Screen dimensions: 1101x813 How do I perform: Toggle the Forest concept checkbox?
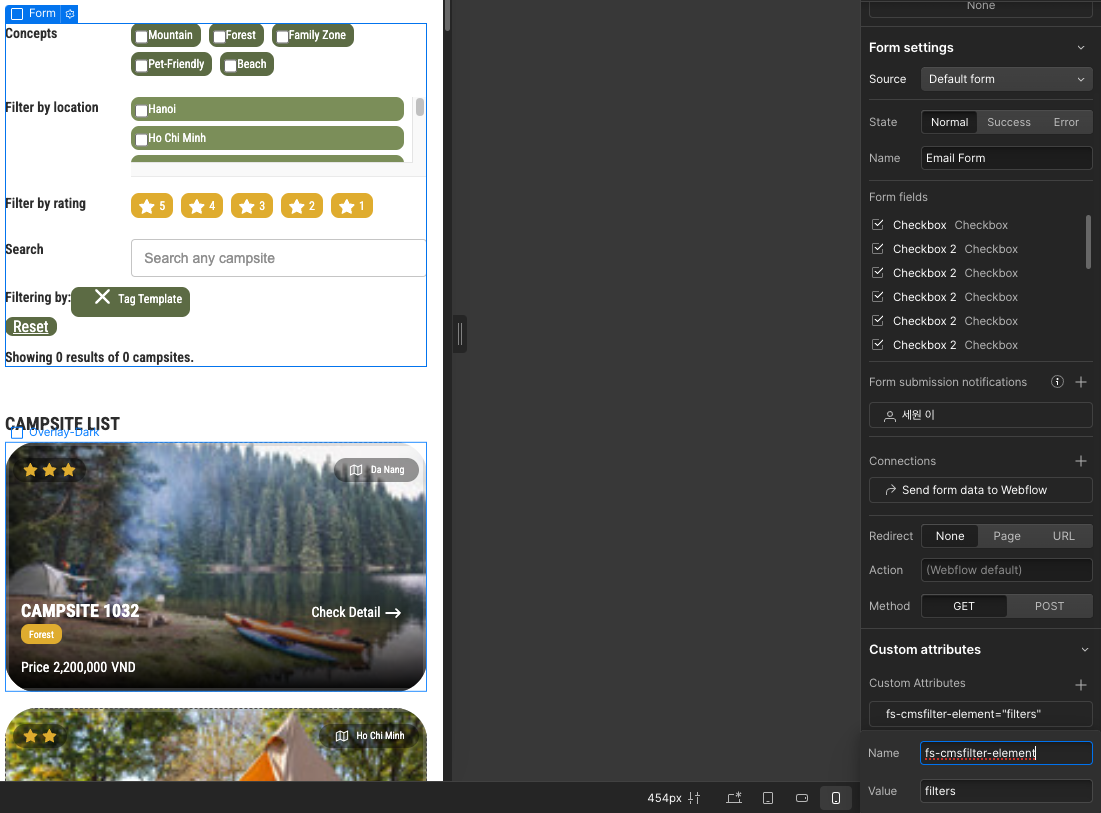220,37
